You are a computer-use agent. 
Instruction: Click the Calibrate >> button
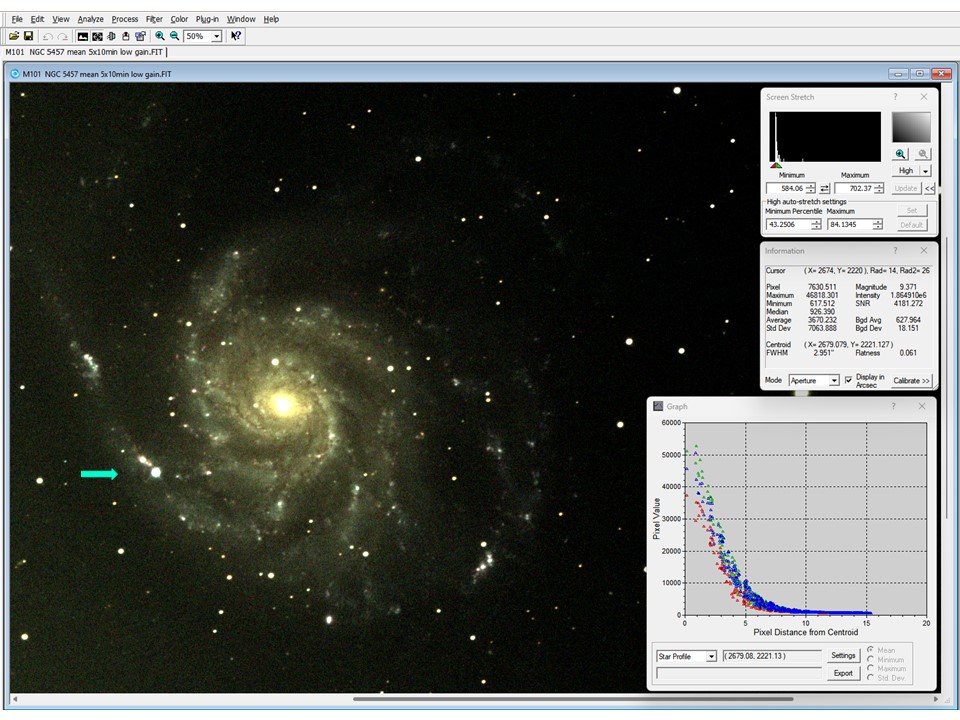911,381
